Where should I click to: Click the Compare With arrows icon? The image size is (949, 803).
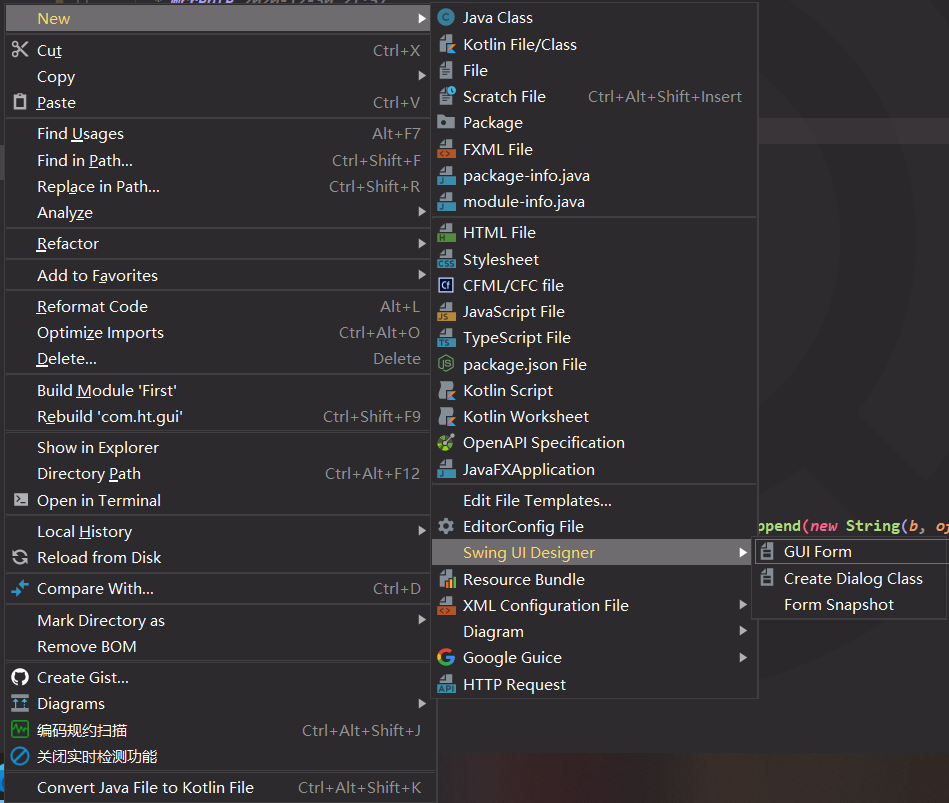(20, 588)
